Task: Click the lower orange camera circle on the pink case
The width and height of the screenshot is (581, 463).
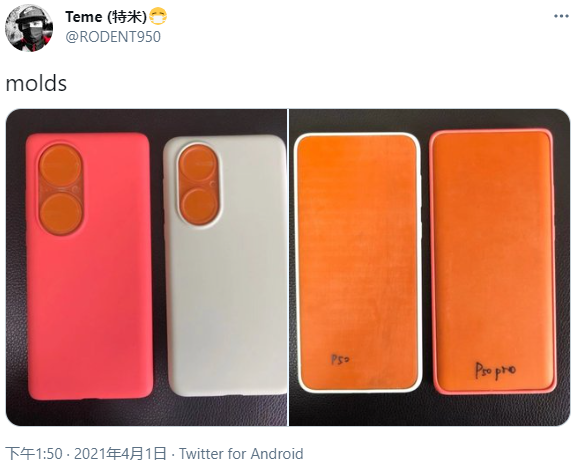Action: point(60,213)
